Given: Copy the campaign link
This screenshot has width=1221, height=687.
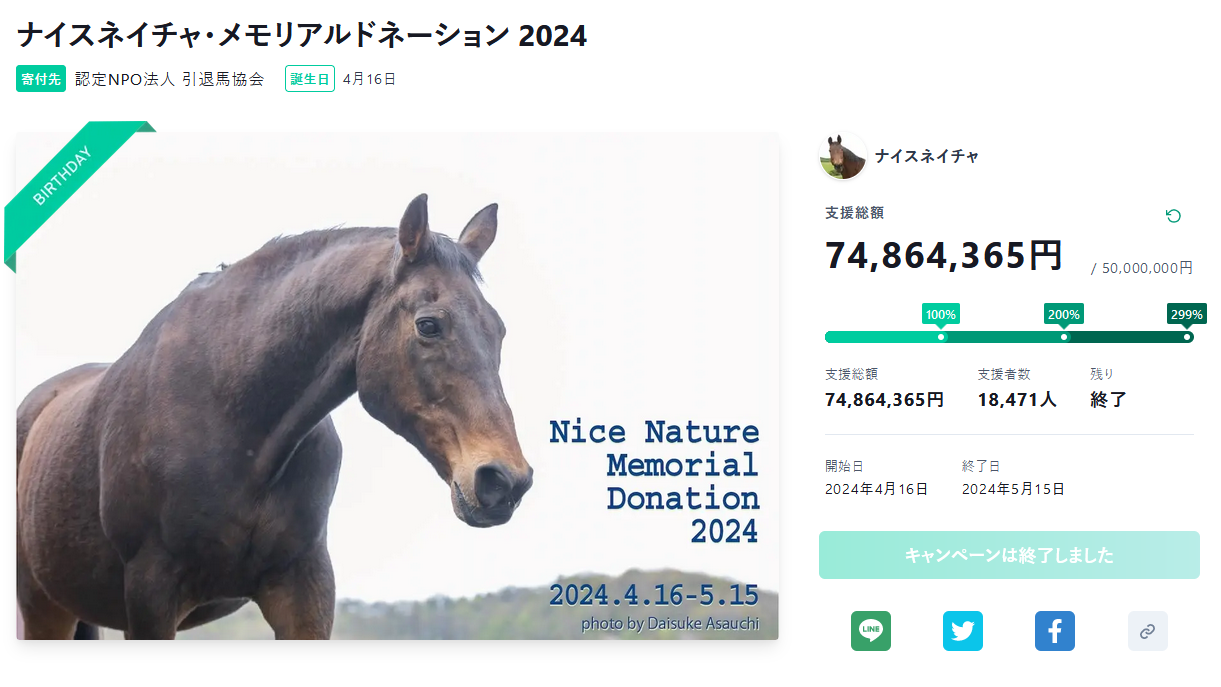Looking at the screenshot, I should [x=1147, y=631].
